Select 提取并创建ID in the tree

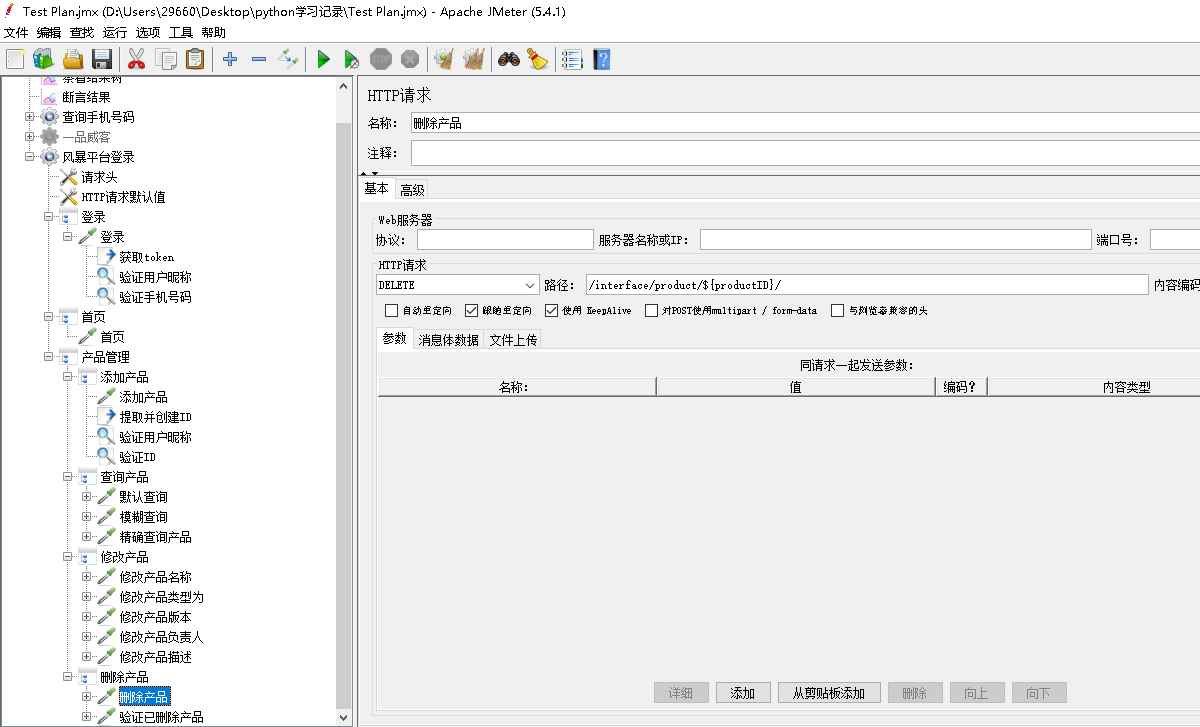pyautogui.click(x=155, y=417)
